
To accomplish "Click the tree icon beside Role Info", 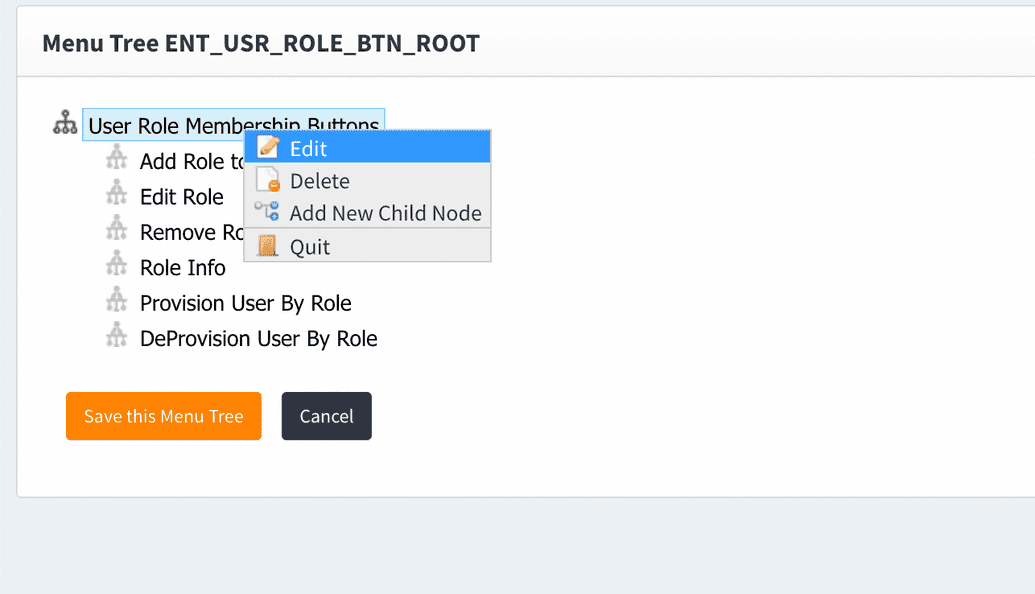I will (x=117, y=264).
